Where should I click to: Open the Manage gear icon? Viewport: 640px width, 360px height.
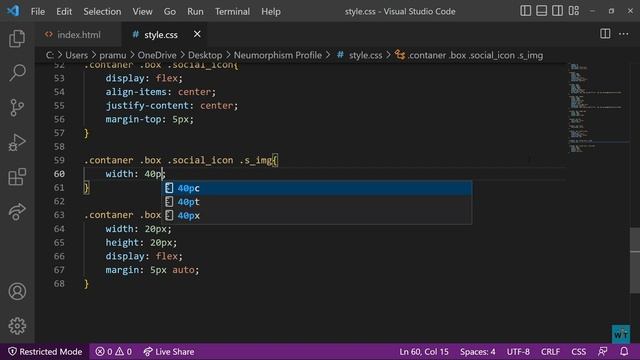pyautogui.click(x=17, y=326)
